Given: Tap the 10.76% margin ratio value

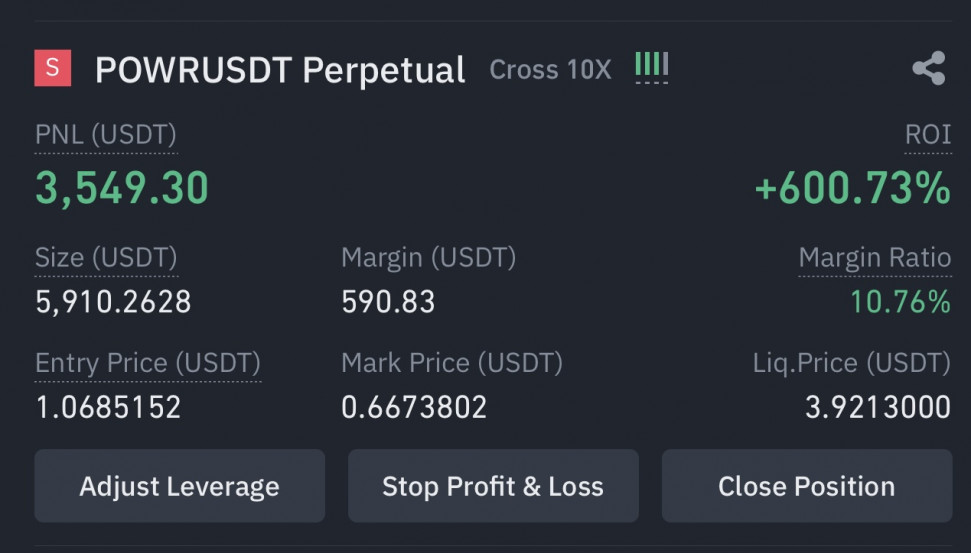Looking at the screenshot, I should click(x=900, y=302).
